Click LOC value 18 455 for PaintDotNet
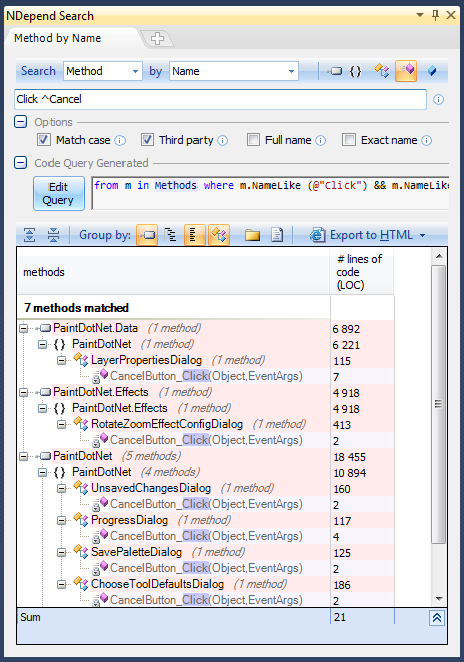This screenshot has width=464, height=662. [350, 457]
